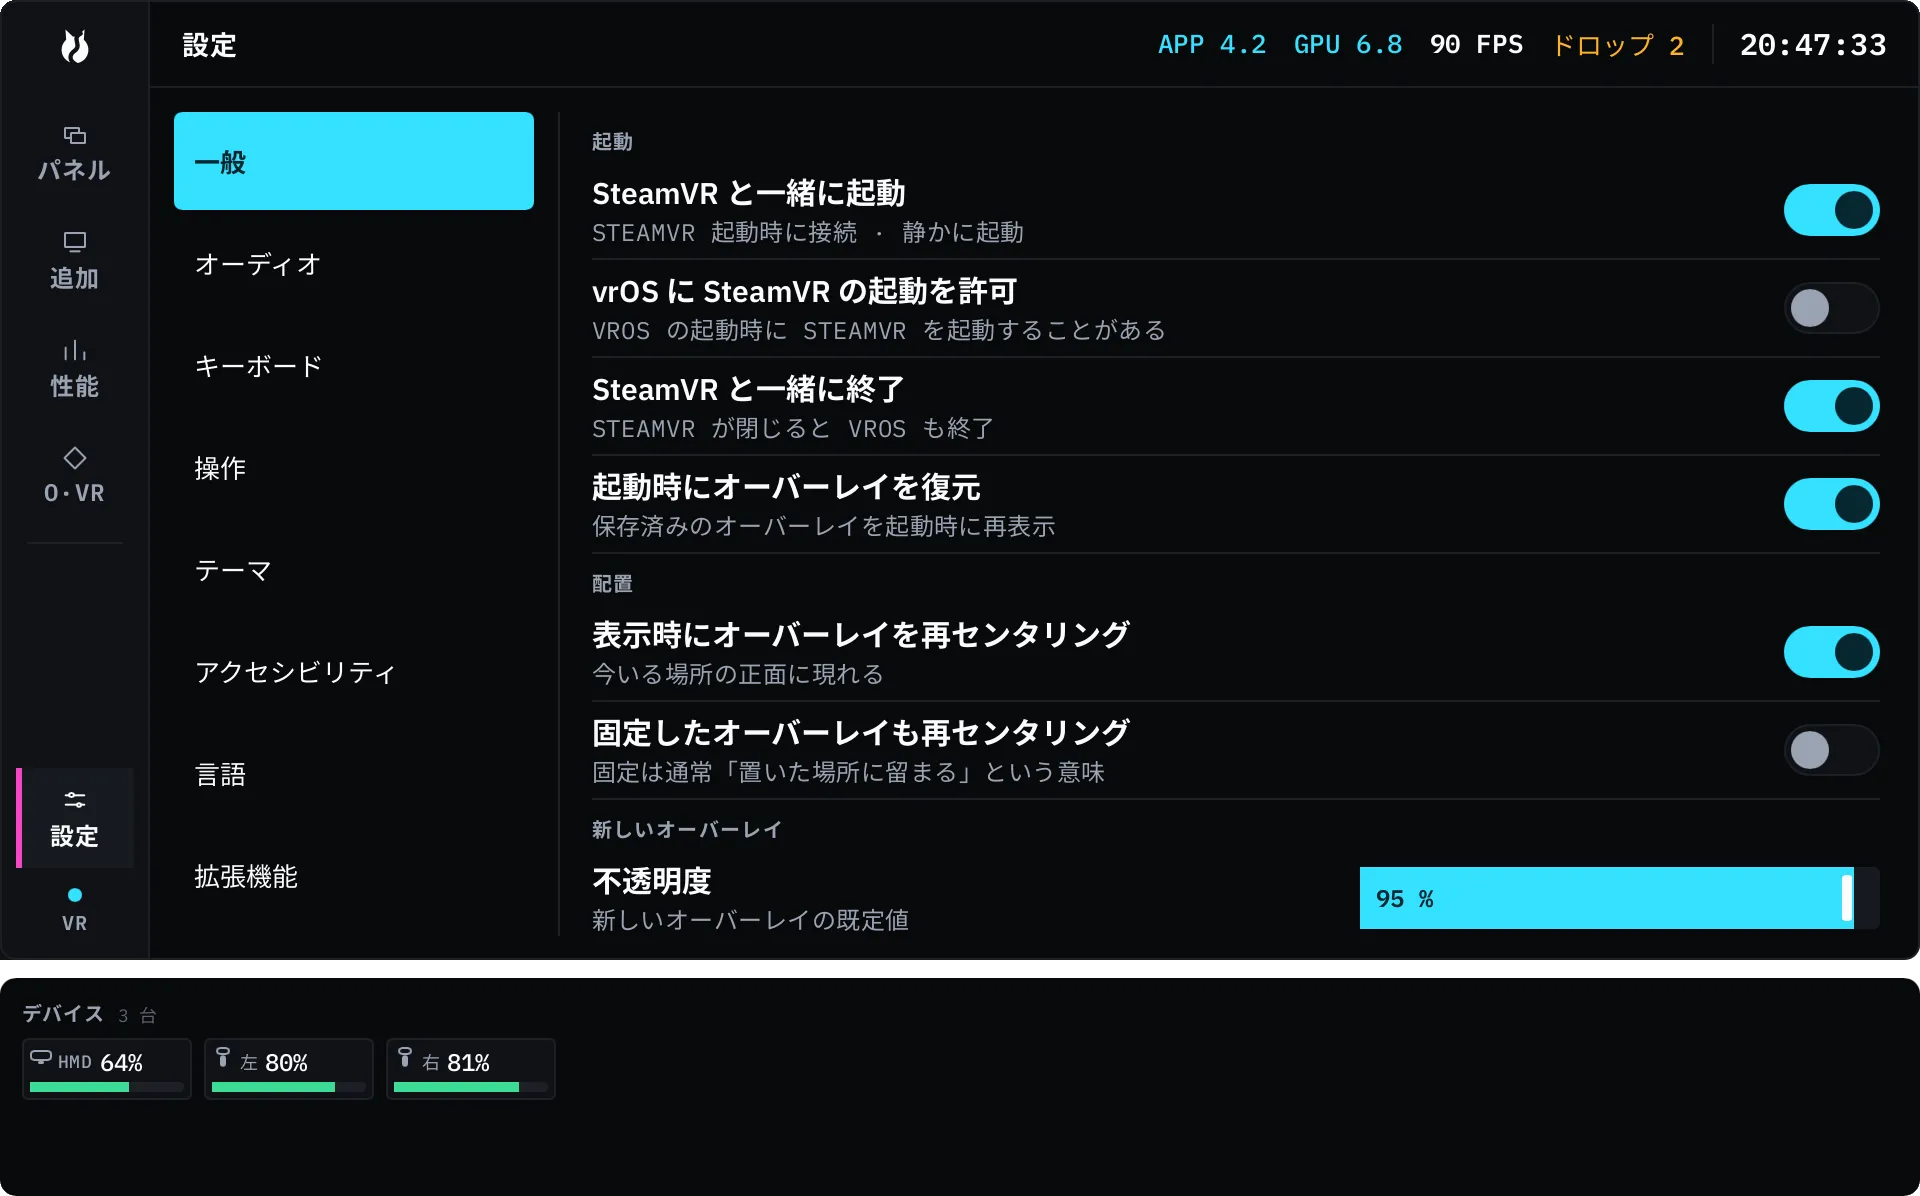Switch to the オーディオ settings category
The image size is (1920, 1196).
point(354,264)
